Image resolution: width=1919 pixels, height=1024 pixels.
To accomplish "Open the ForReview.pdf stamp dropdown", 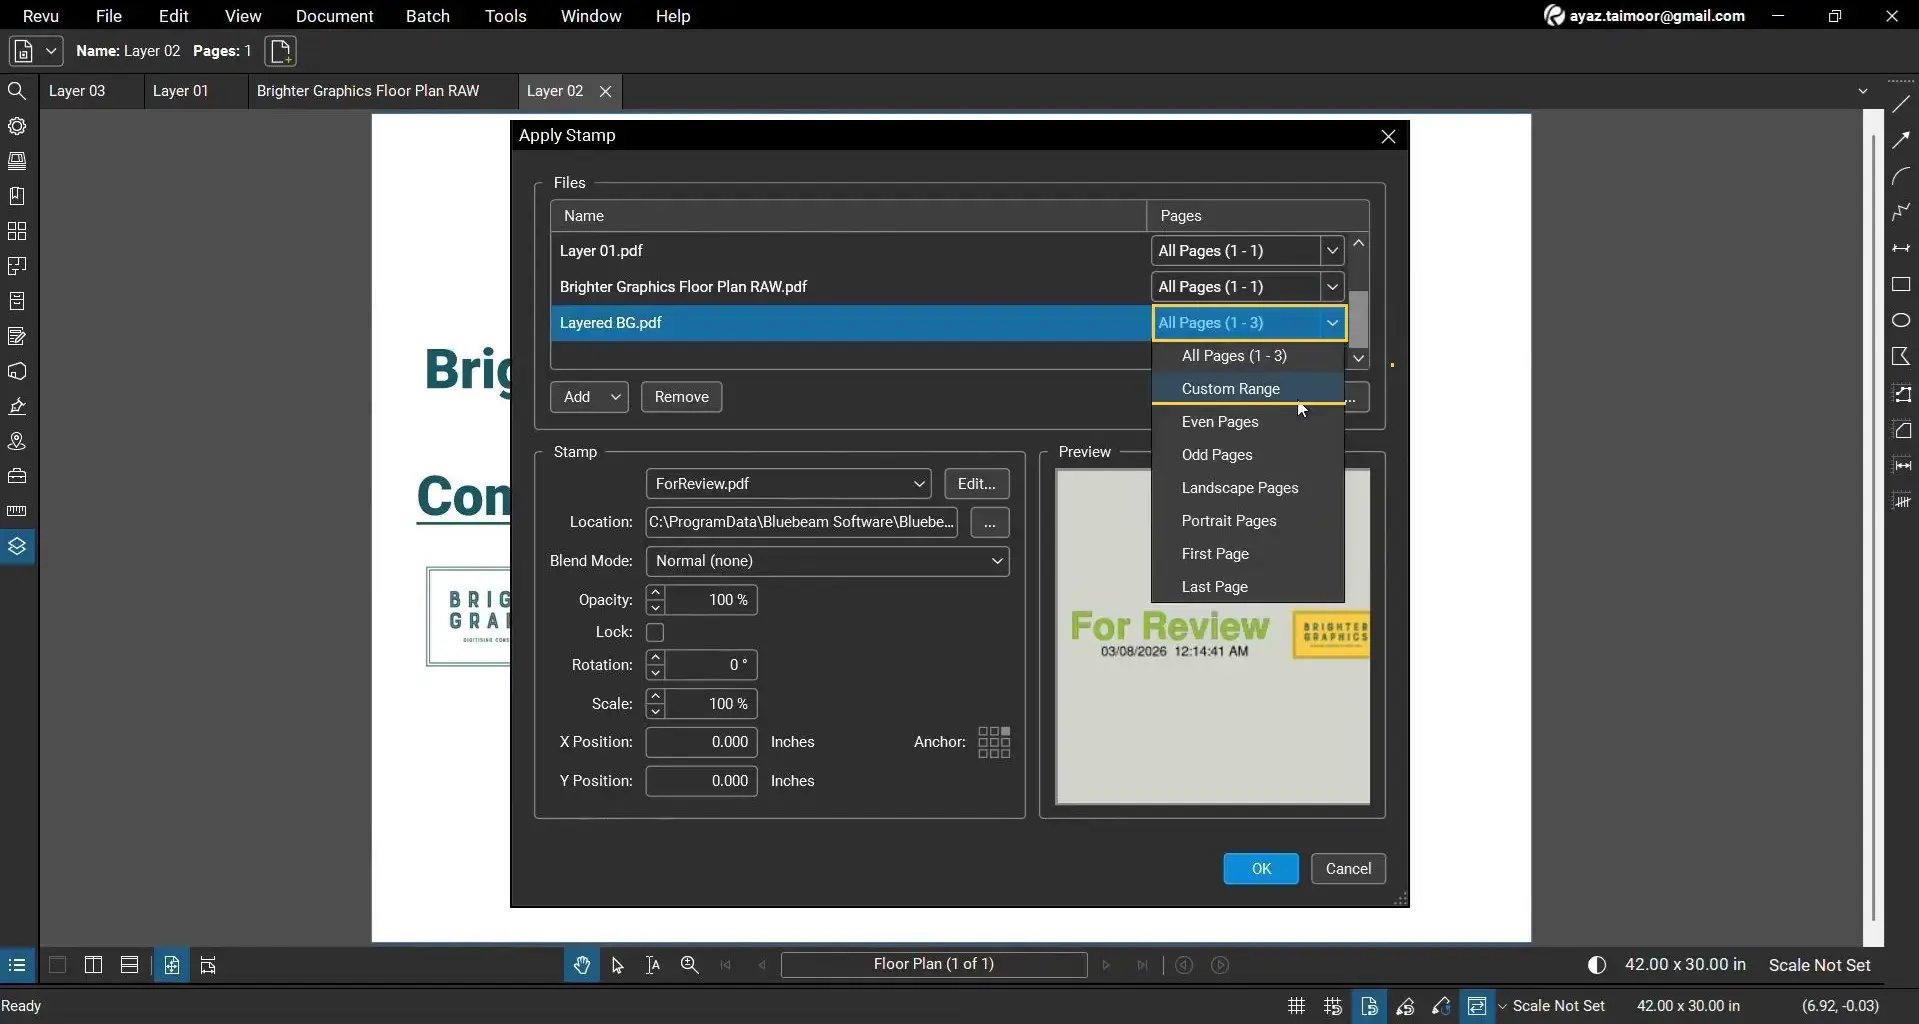I will [x=788, y=484].
